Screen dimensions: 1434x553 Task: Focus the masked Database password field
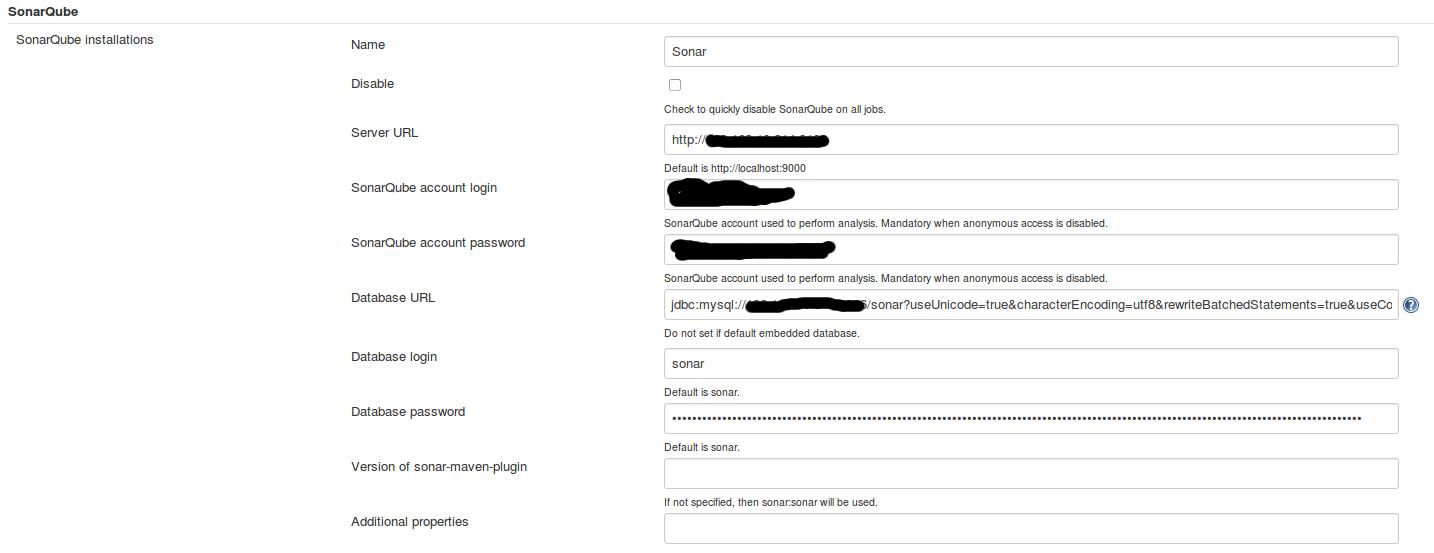[1030, 419]
